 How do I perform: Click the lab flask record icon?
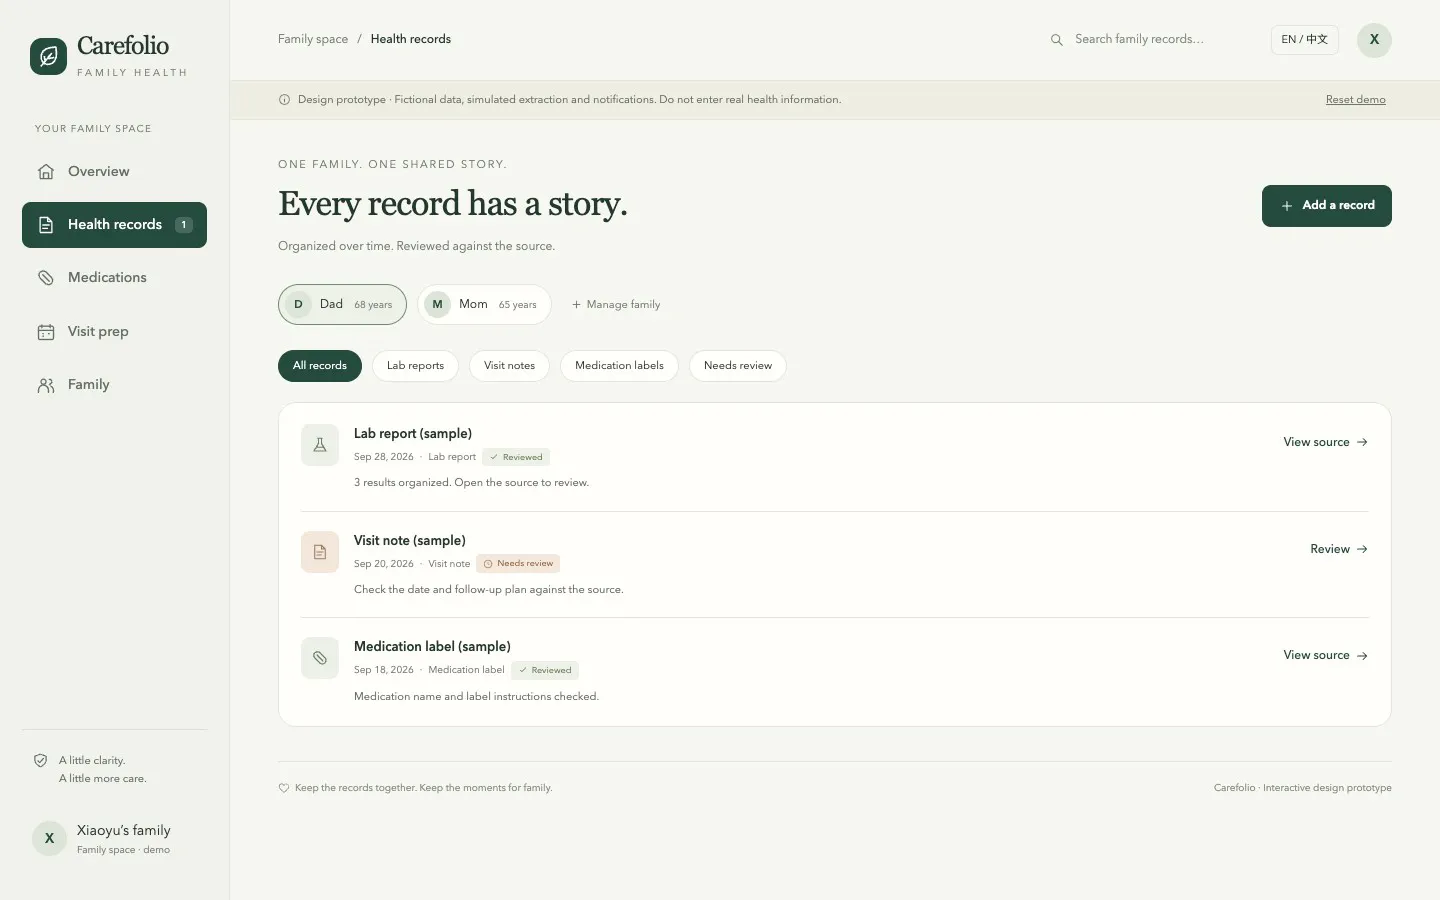click(x=320, y=445)
